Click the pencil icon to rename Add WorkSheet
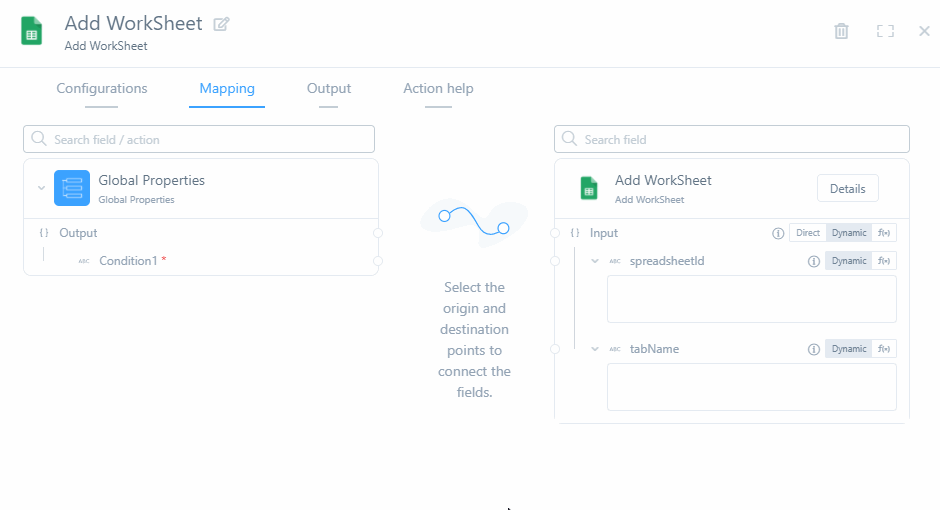The height and width of the screenshot is (510, 940). pyautogui.click(x=222, y=24)
